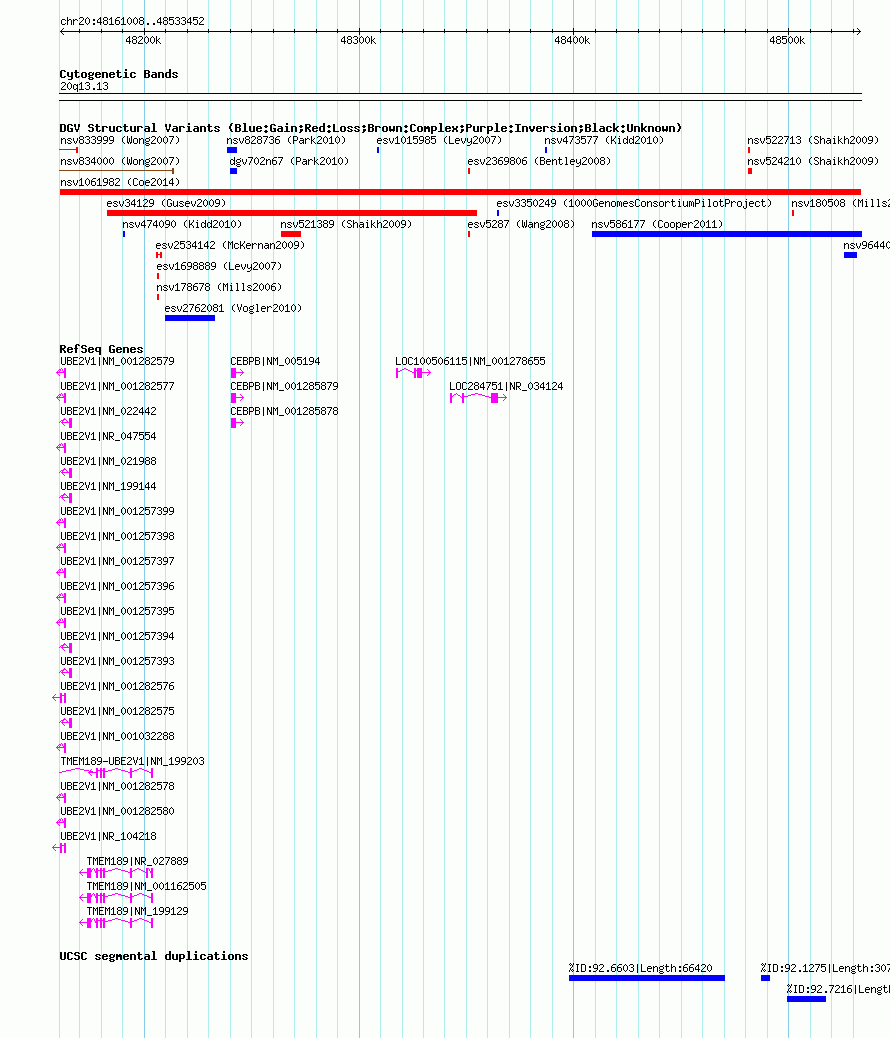
Task: Click the red bar under nsv521389 (Shaikh2009)
Action: pos(291,234)
